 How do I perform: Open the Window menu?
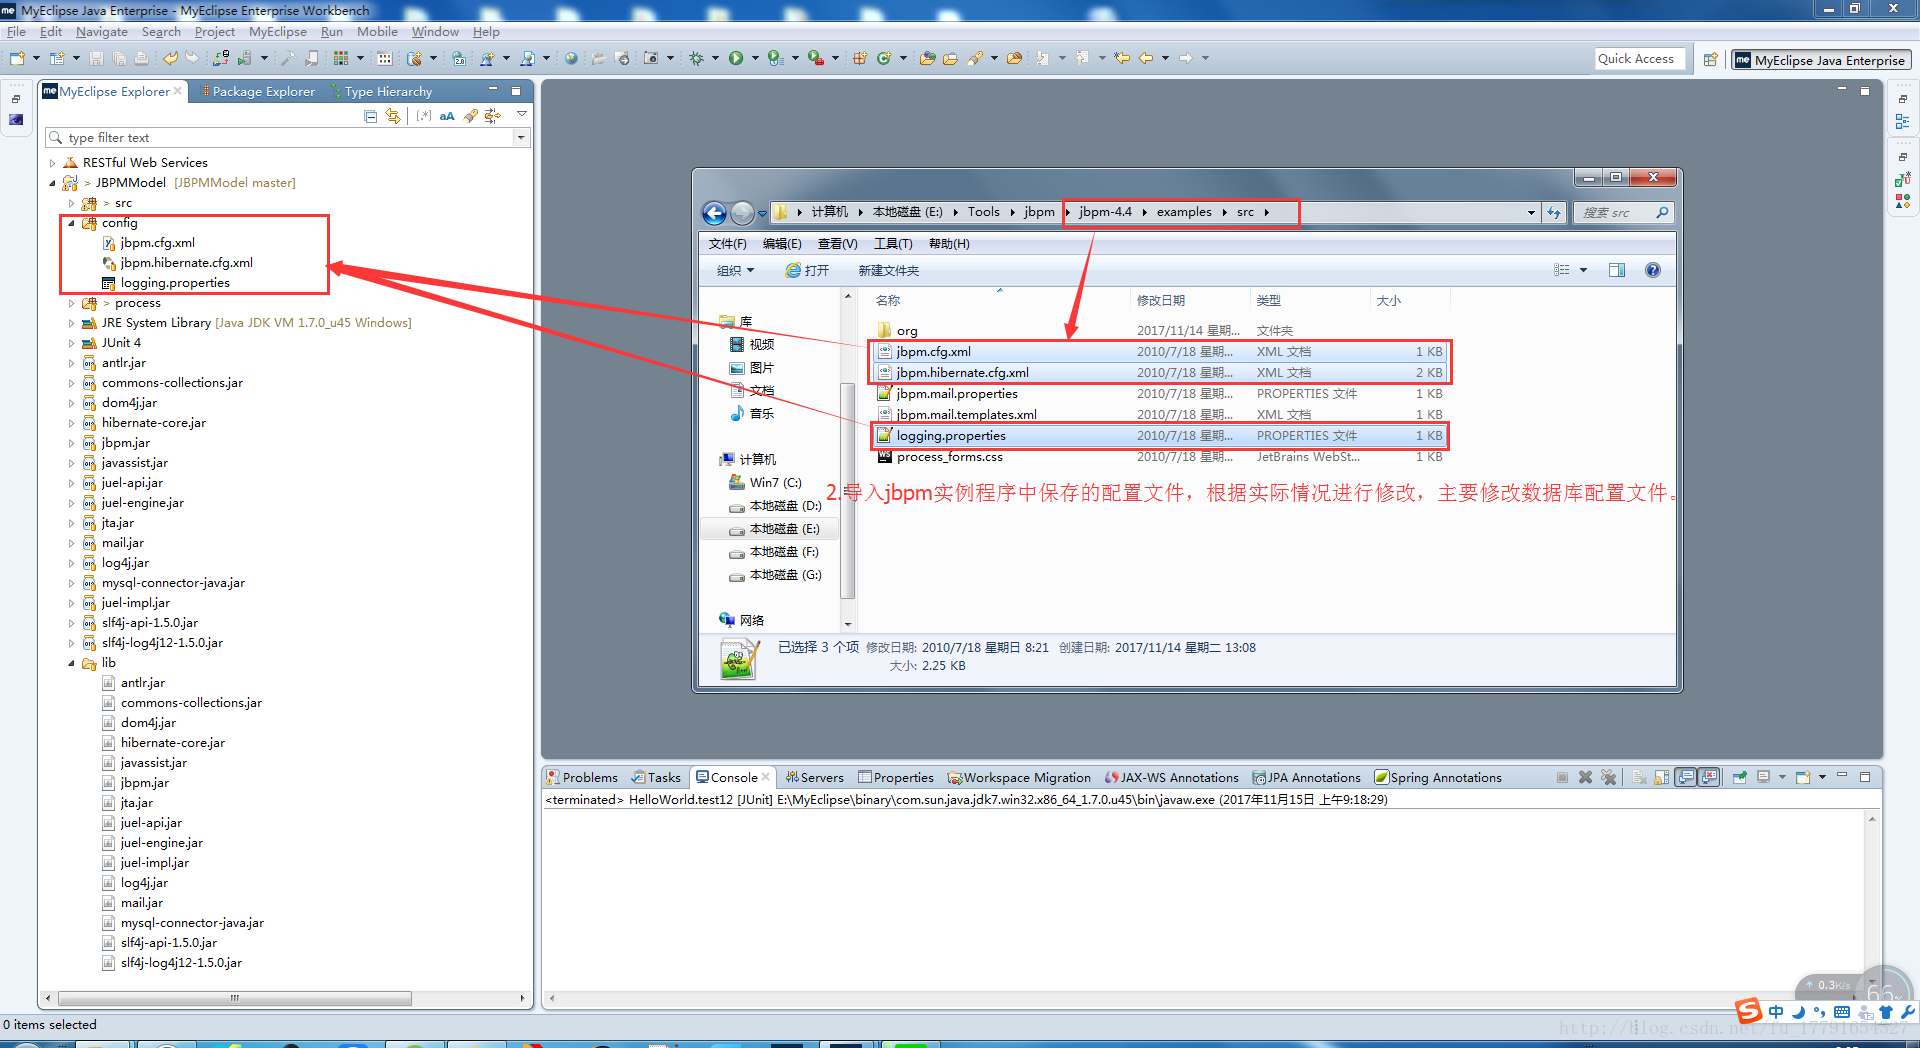coord(435,32)
